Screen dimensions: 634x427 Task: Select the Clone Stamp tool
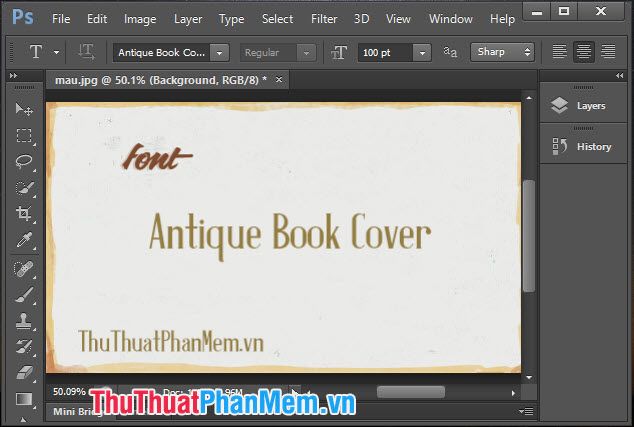pyautogui.click(x=24, y=321)
